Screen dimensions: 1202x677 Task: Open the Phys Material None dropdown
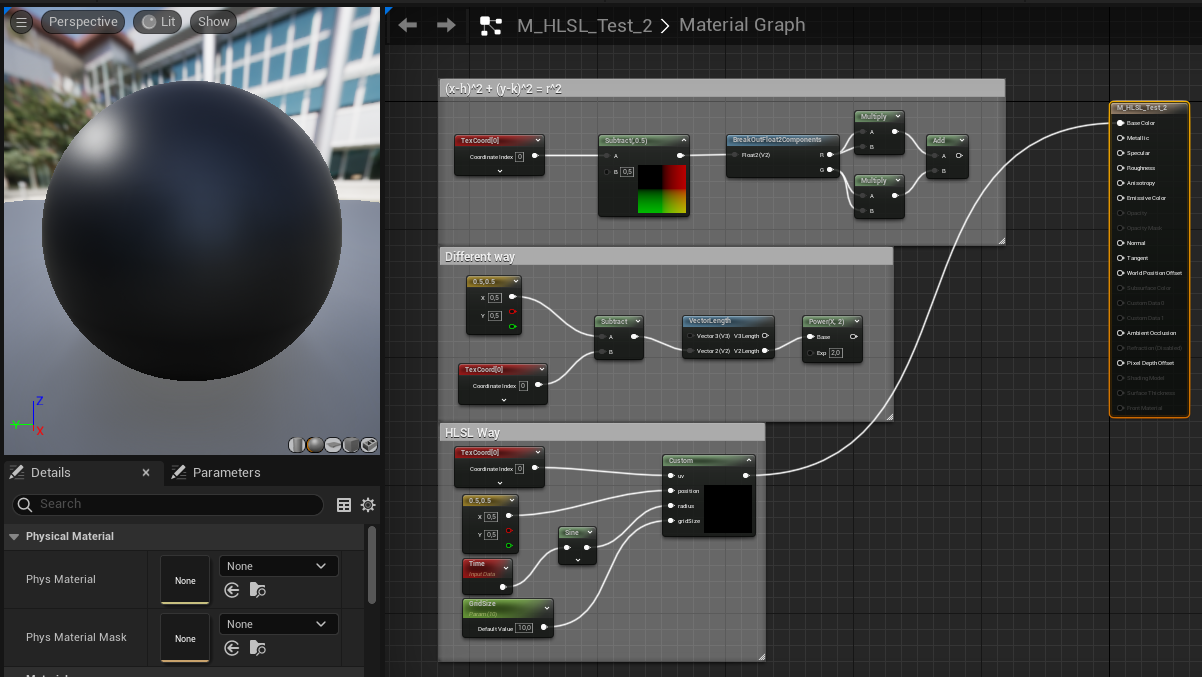click(x=278, y=566)
